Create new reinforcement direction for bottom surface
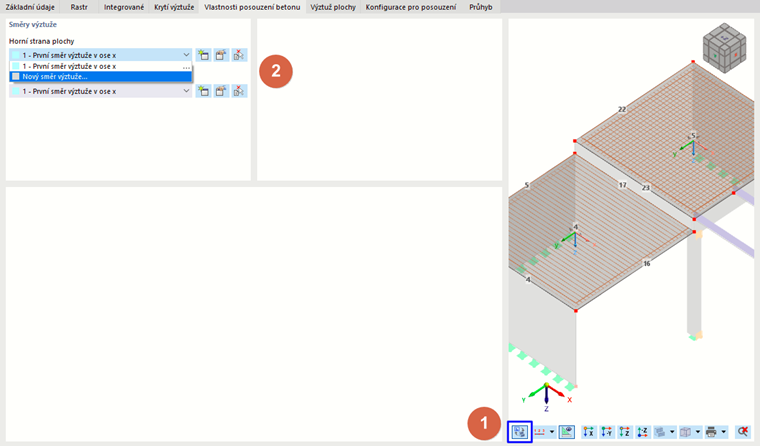 point(204,91)
